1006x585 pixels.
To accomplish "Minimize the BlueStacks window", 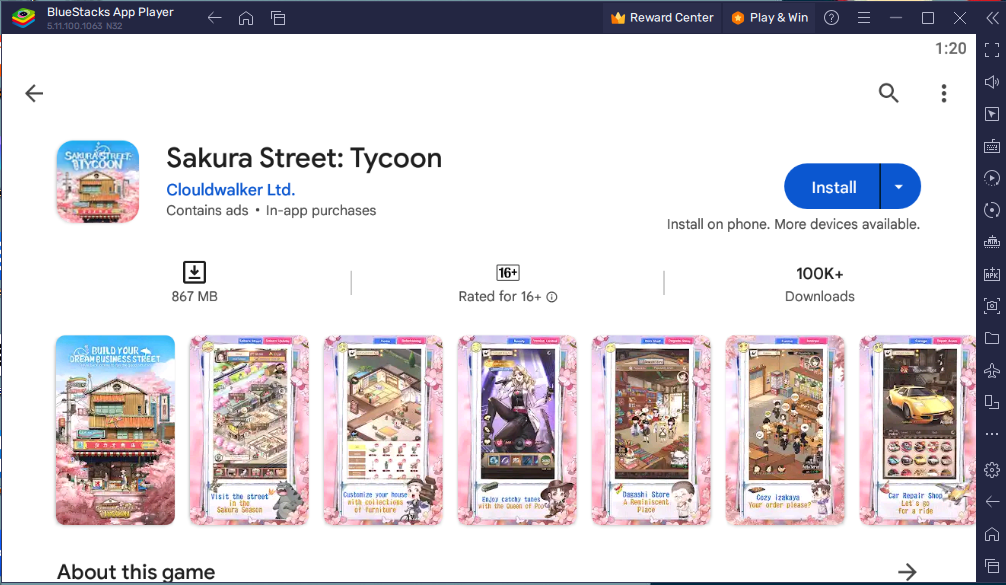I will pos(896,18).
